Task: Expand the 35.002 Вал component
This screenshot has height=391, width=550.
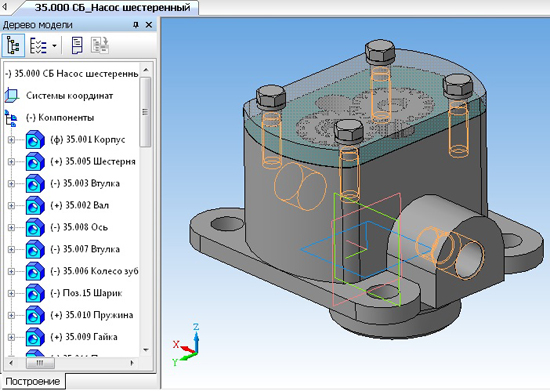Action: tap(11, 205)
